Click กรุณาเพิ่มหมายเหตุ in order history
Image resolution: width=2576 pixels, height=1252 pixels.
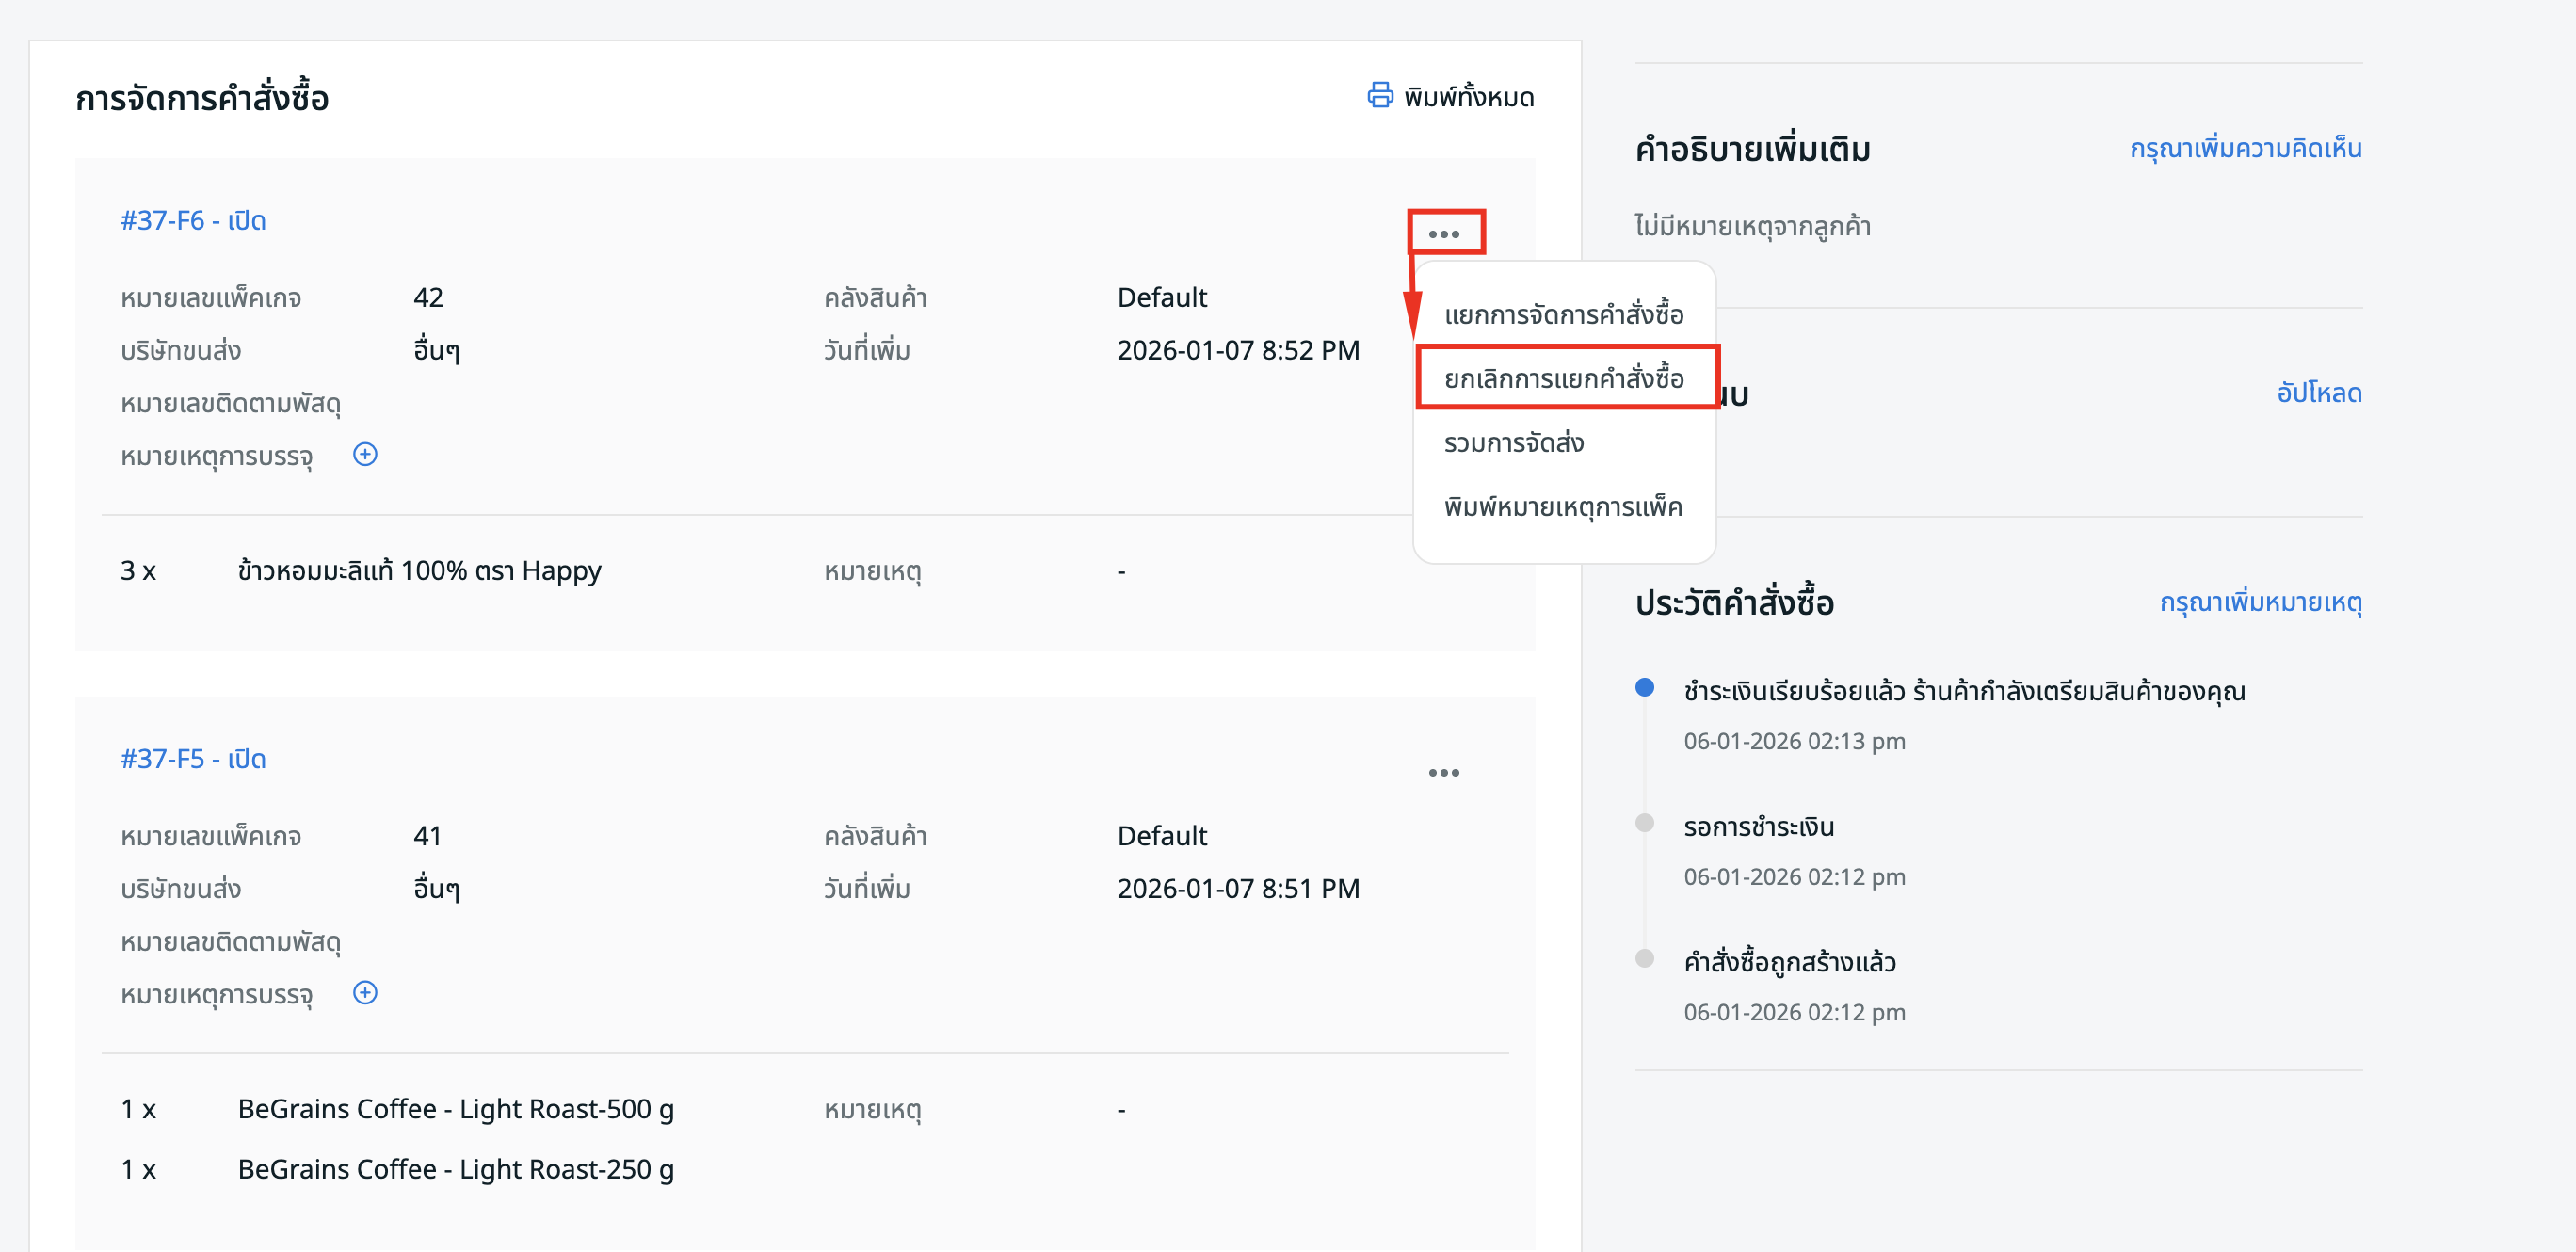(x=2260, y=602)
